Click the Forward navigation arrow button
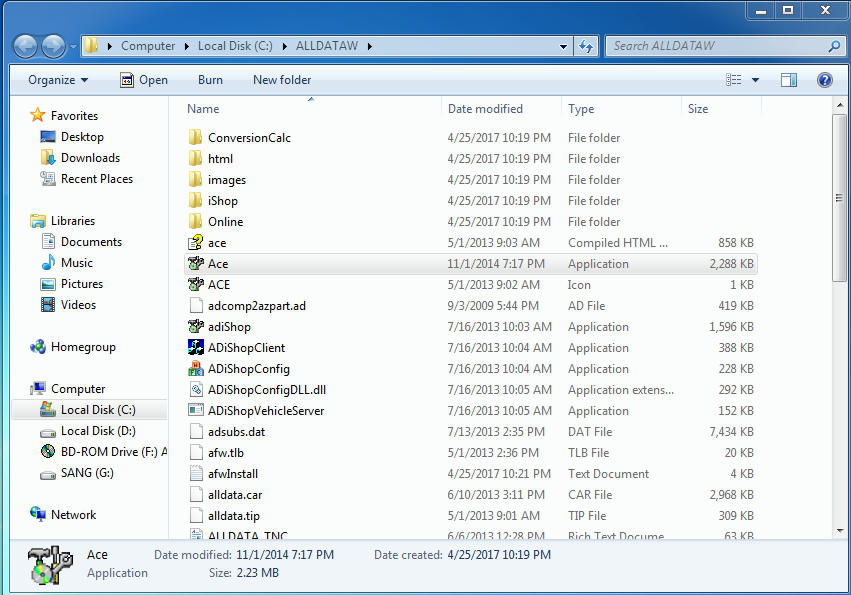The width and height of the screenshot is (851, 595). coord(54,46)
